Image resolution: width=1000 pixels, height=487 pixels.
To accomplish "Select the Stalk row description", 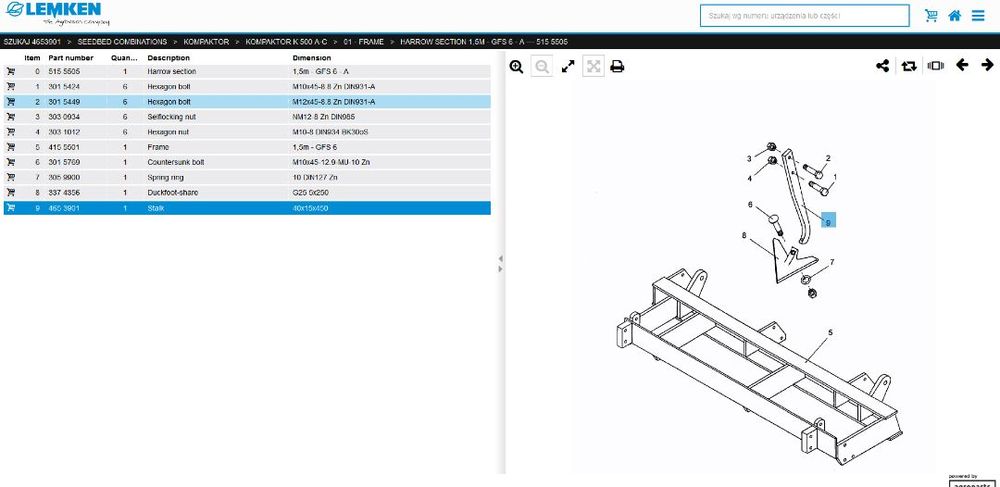I will click(156, 208).
